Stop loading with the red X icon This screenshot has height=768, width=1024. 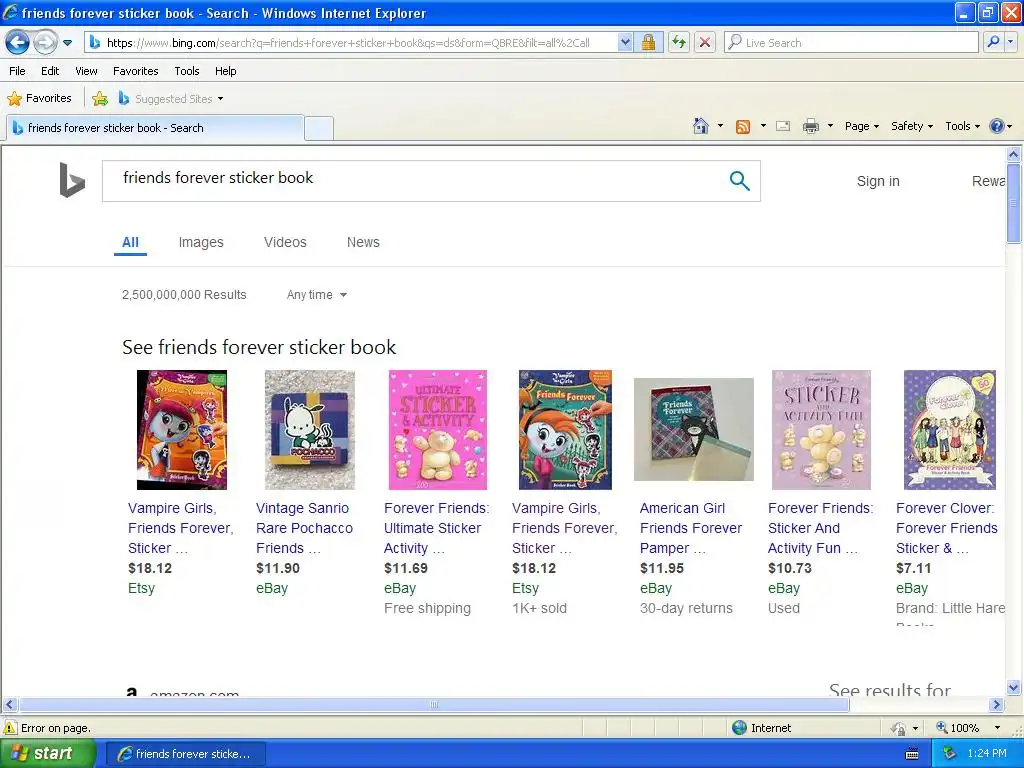pos(705,43)
